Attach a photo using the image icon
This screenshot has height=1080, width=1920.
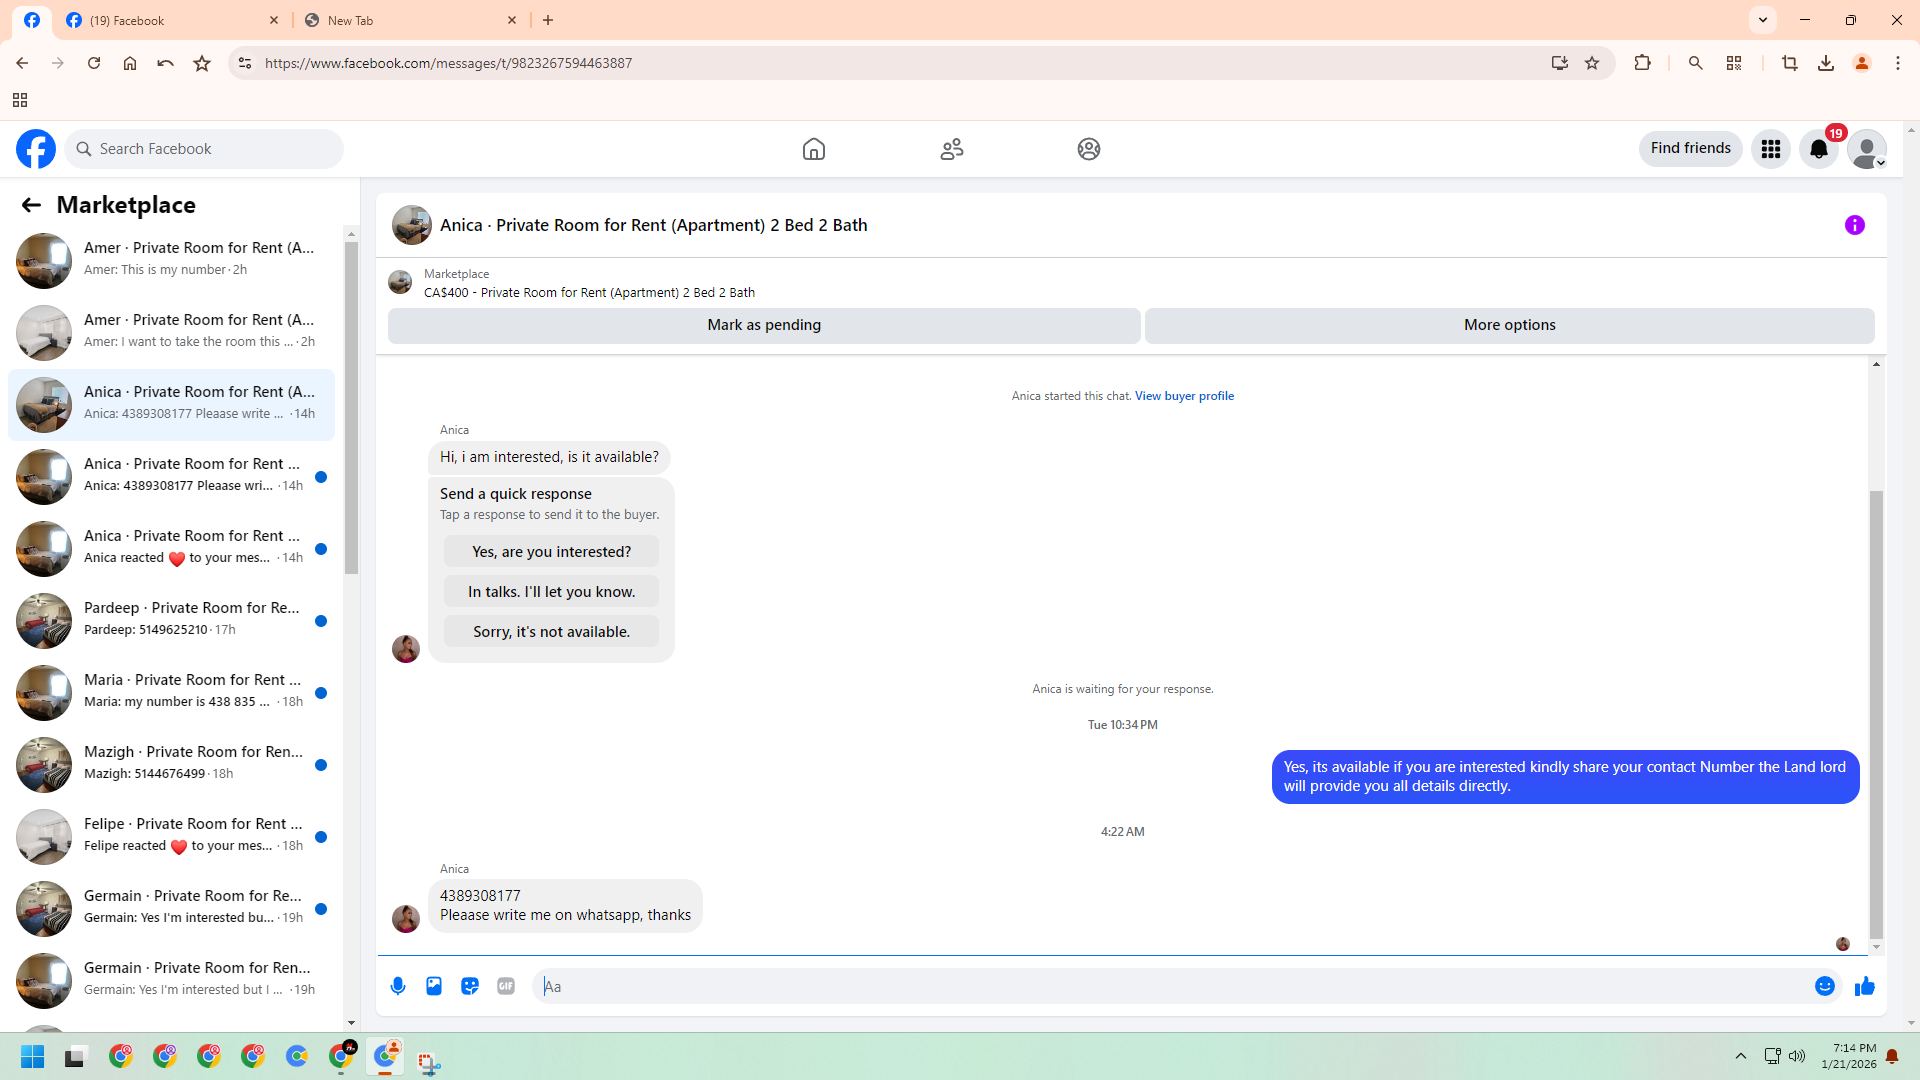[434, 986]
